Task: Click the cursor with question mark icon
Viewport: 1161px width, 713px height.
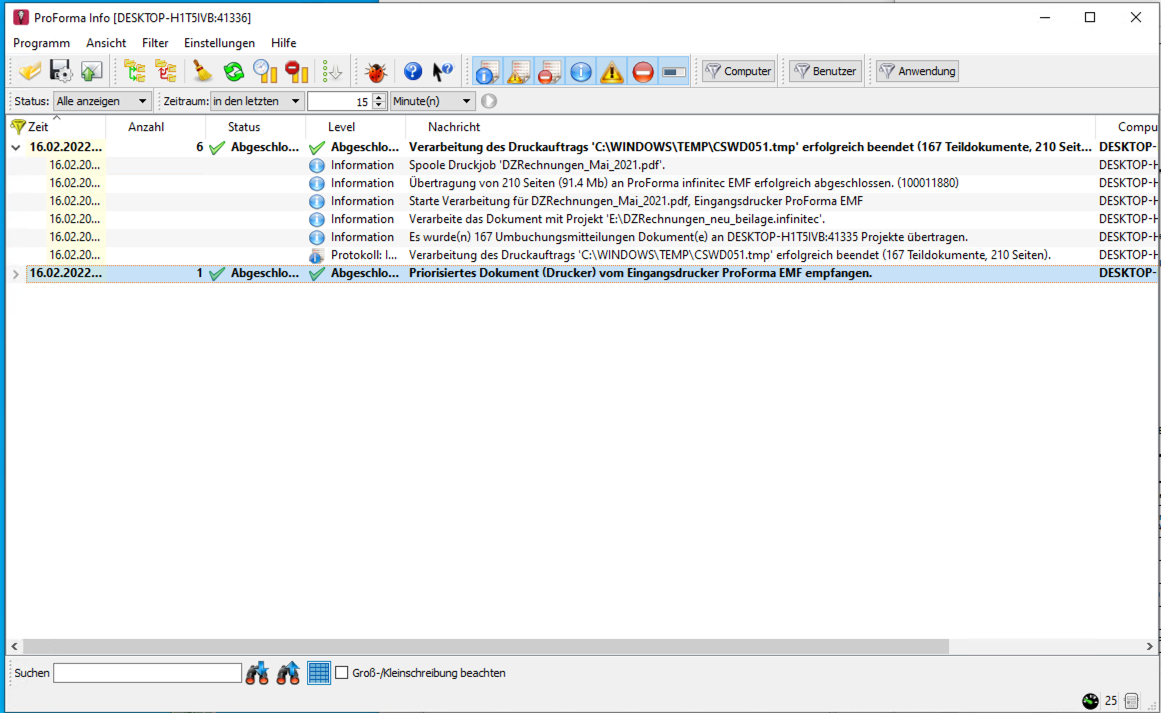Action: 443,71
